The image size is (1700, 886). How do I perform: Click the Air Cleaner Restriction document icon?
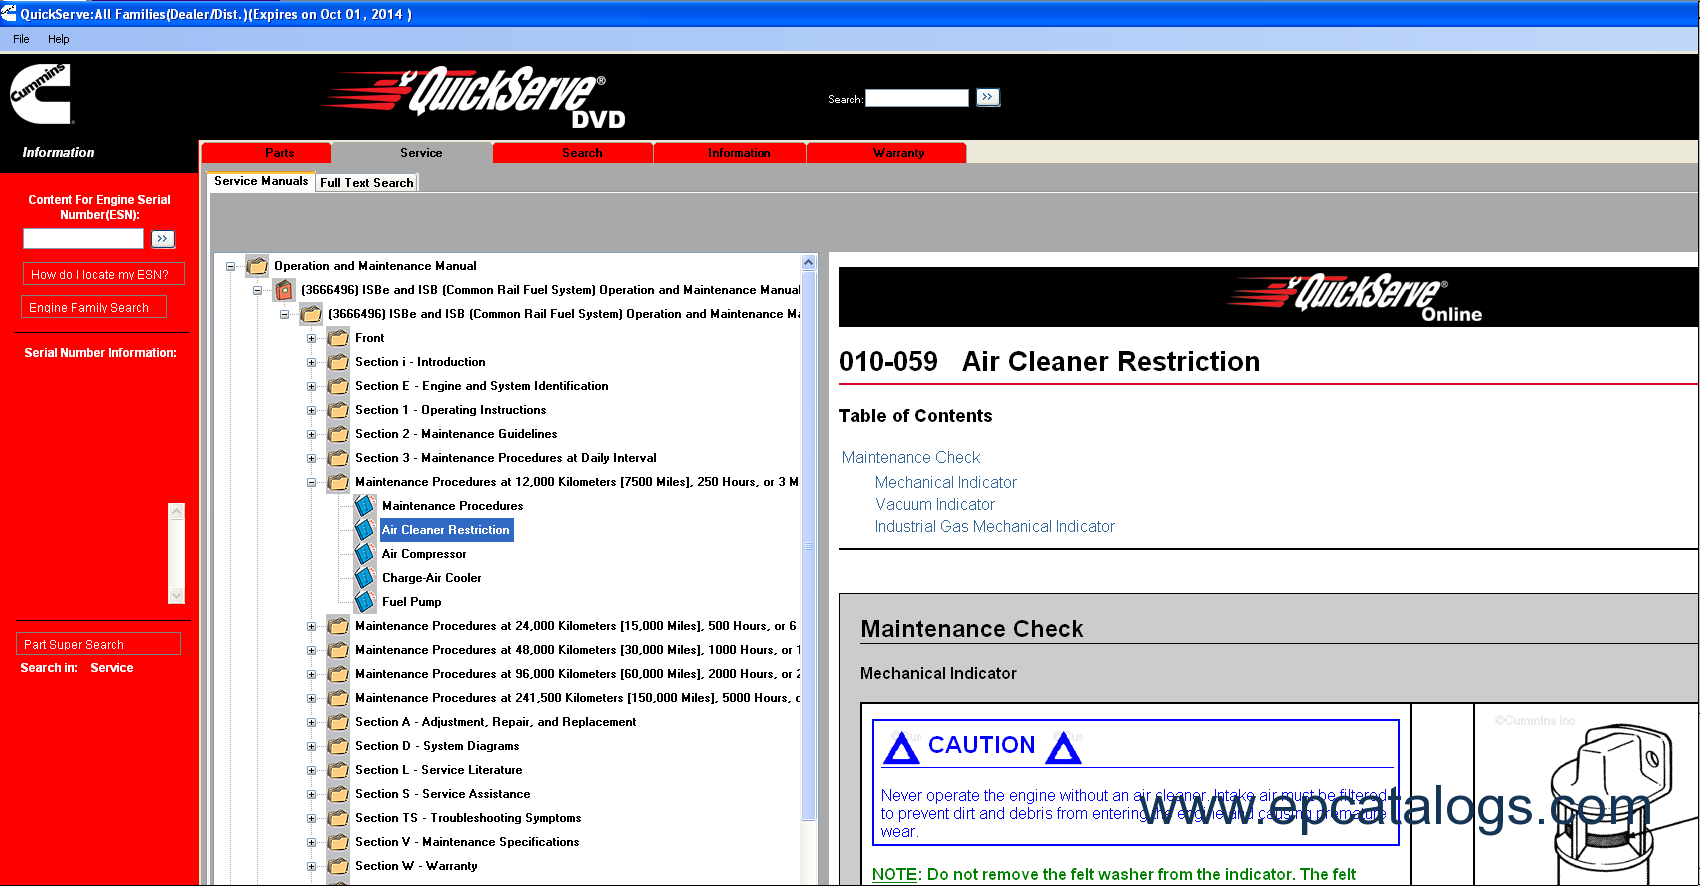point(365,530)
